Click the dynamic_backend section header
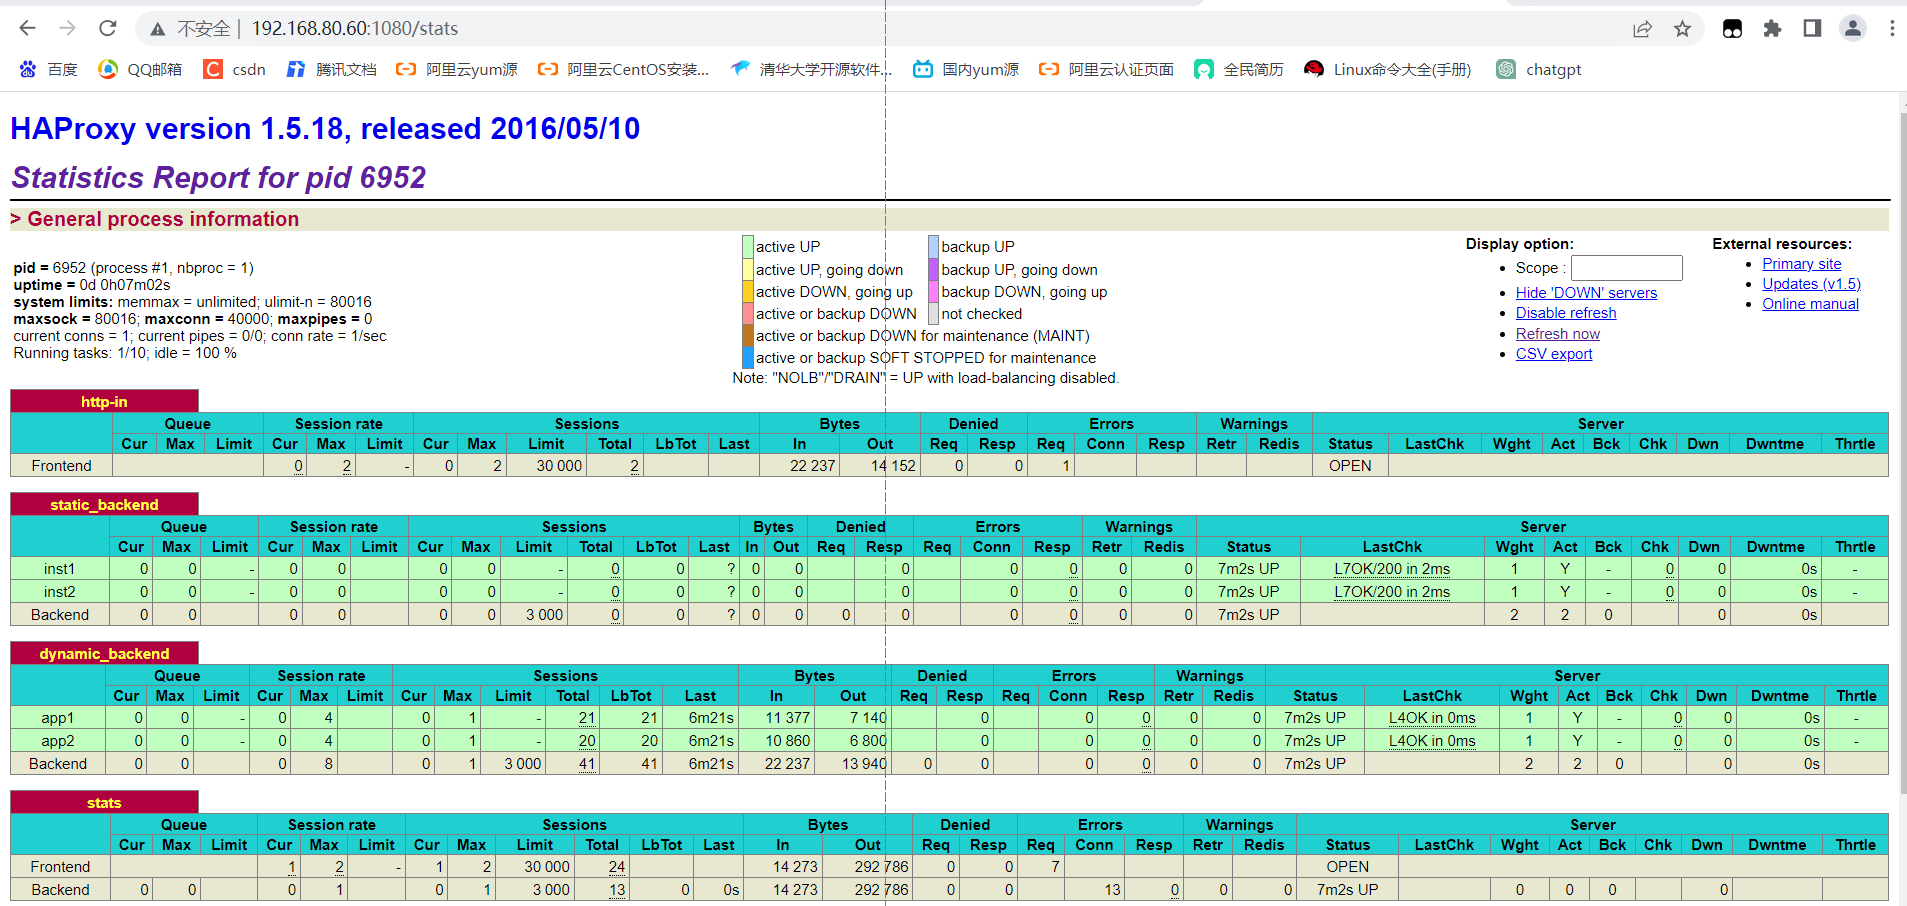The width and height of the screenshot is (1907, 906). point(104,653)
